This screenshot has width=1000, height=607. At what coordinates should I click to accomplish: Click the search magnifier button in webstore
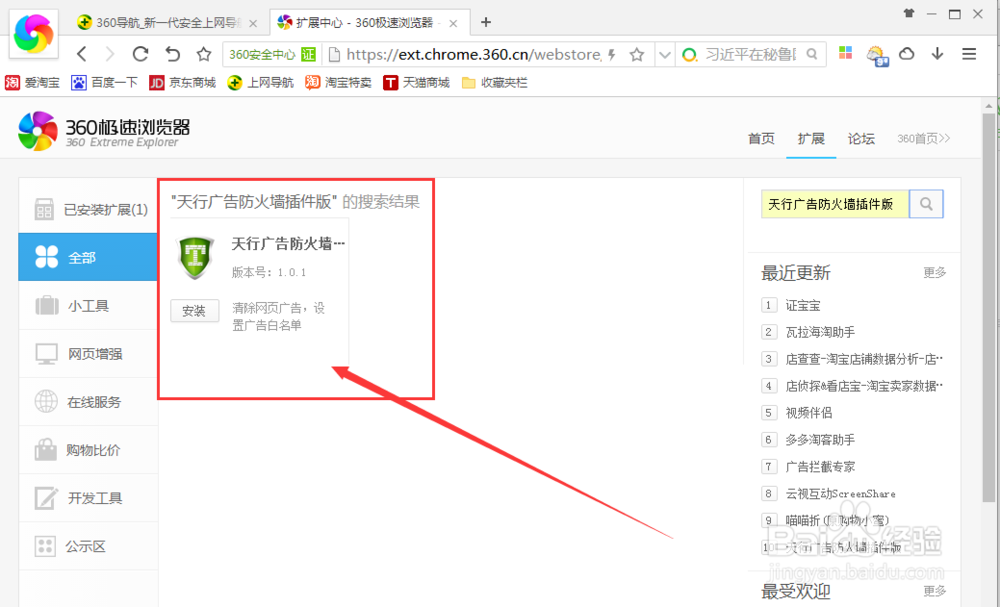point(926,204)
